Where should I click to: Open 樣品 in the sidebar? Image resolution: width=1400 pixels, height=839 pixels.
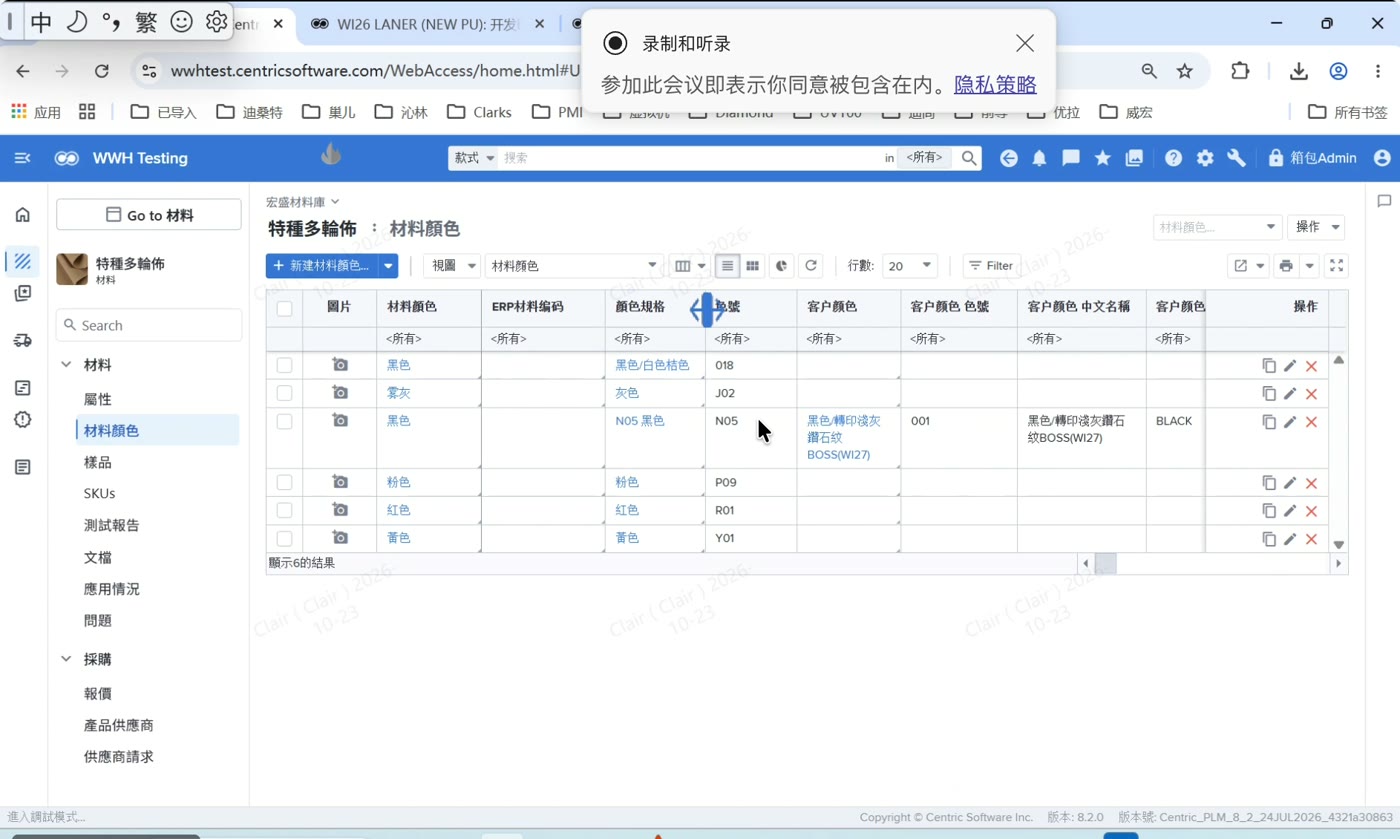tap(98, 462)
